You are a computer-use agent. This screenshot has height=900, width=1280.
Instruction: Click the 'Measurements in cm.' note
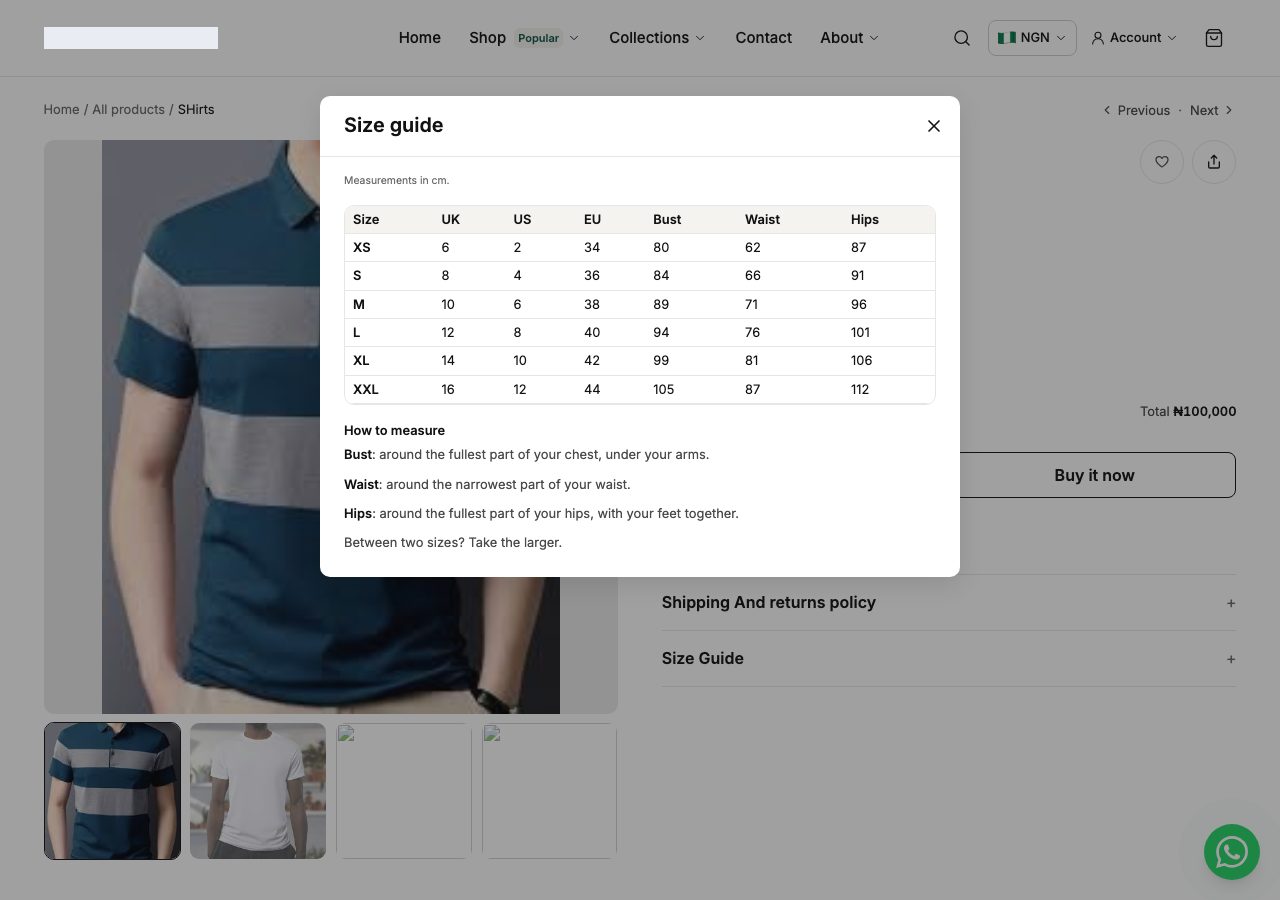click(397, 180)
